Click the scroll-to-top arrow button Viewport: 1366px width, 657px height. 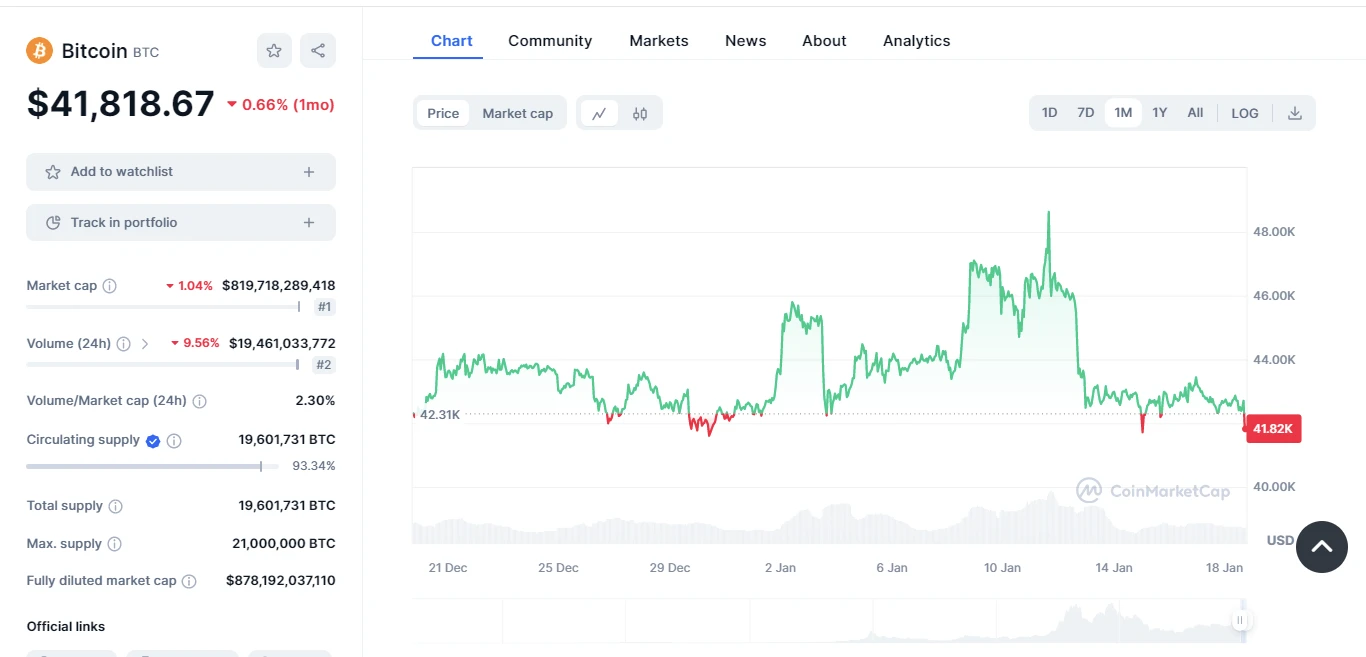point(1322,547)
